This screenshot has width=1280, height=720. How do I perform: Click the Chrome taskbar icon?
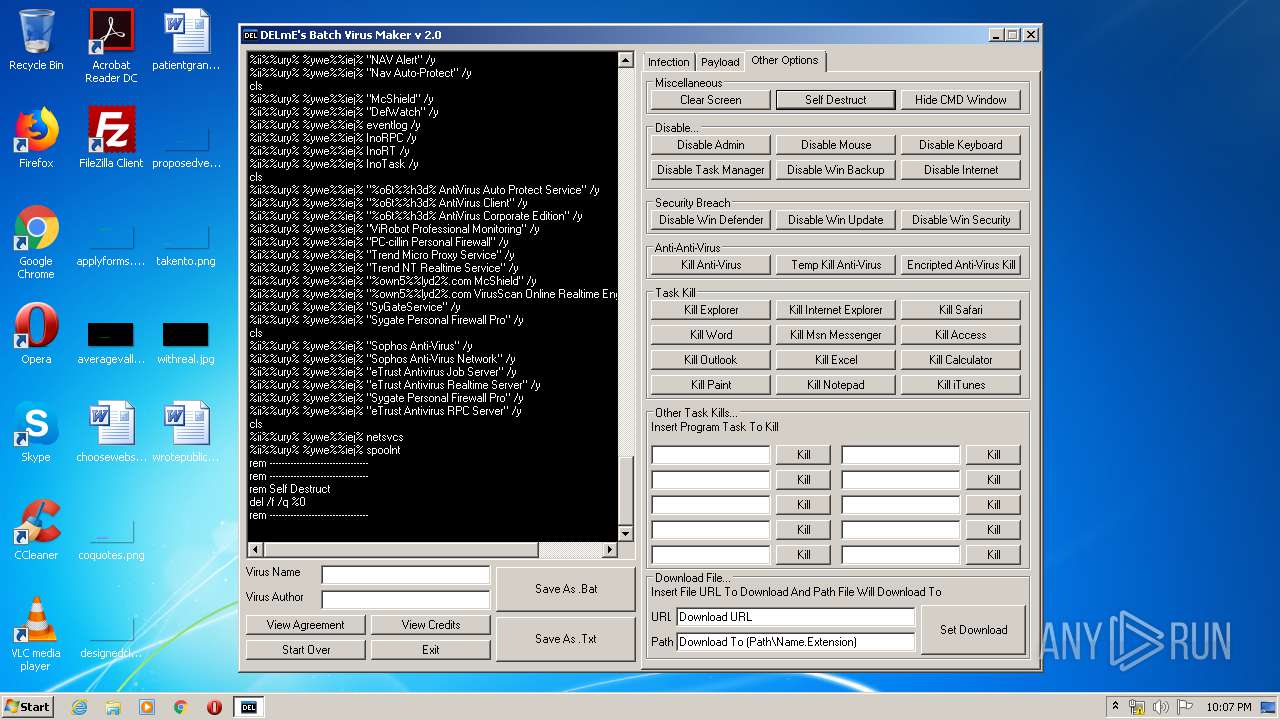point(180,707)
